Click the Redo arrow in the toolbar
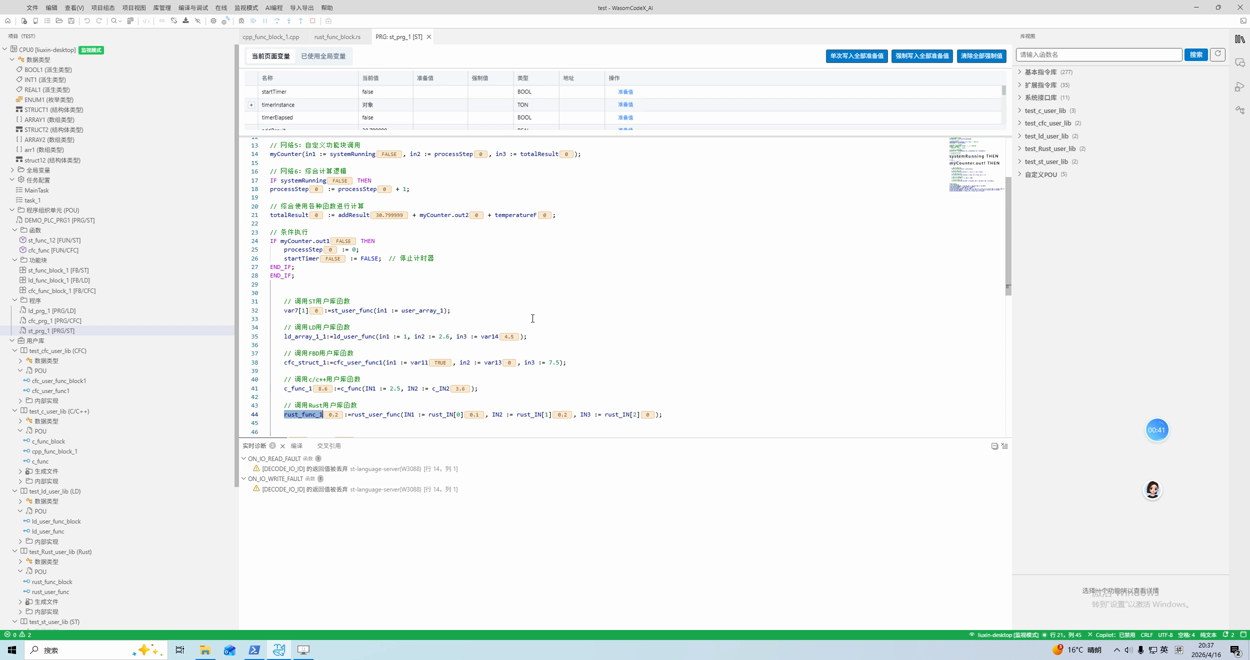The width and height of the screenshot is (1250, 660). (99, 21)
